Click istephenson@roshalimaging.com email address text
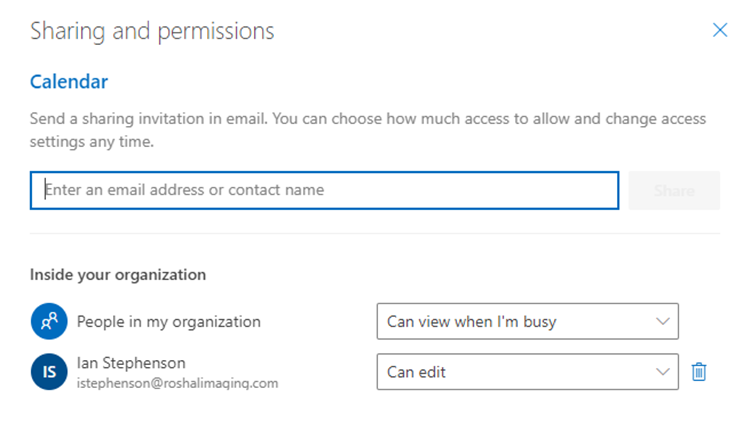The width and height of the screenshot is (750, 444). click(177, 382)
